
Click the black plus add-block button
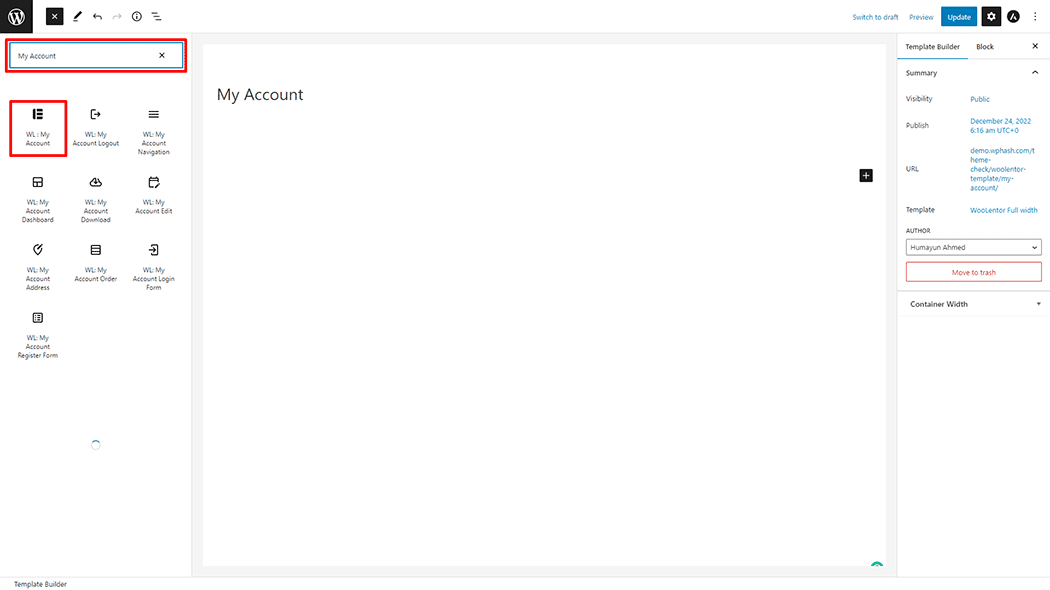[x=866, y=175]
